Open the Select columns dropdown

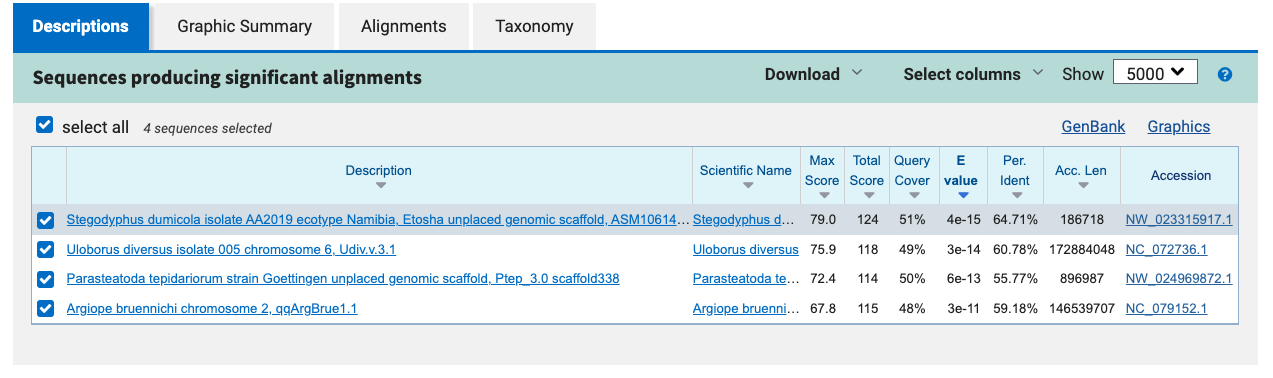click(x=973, y=74)
